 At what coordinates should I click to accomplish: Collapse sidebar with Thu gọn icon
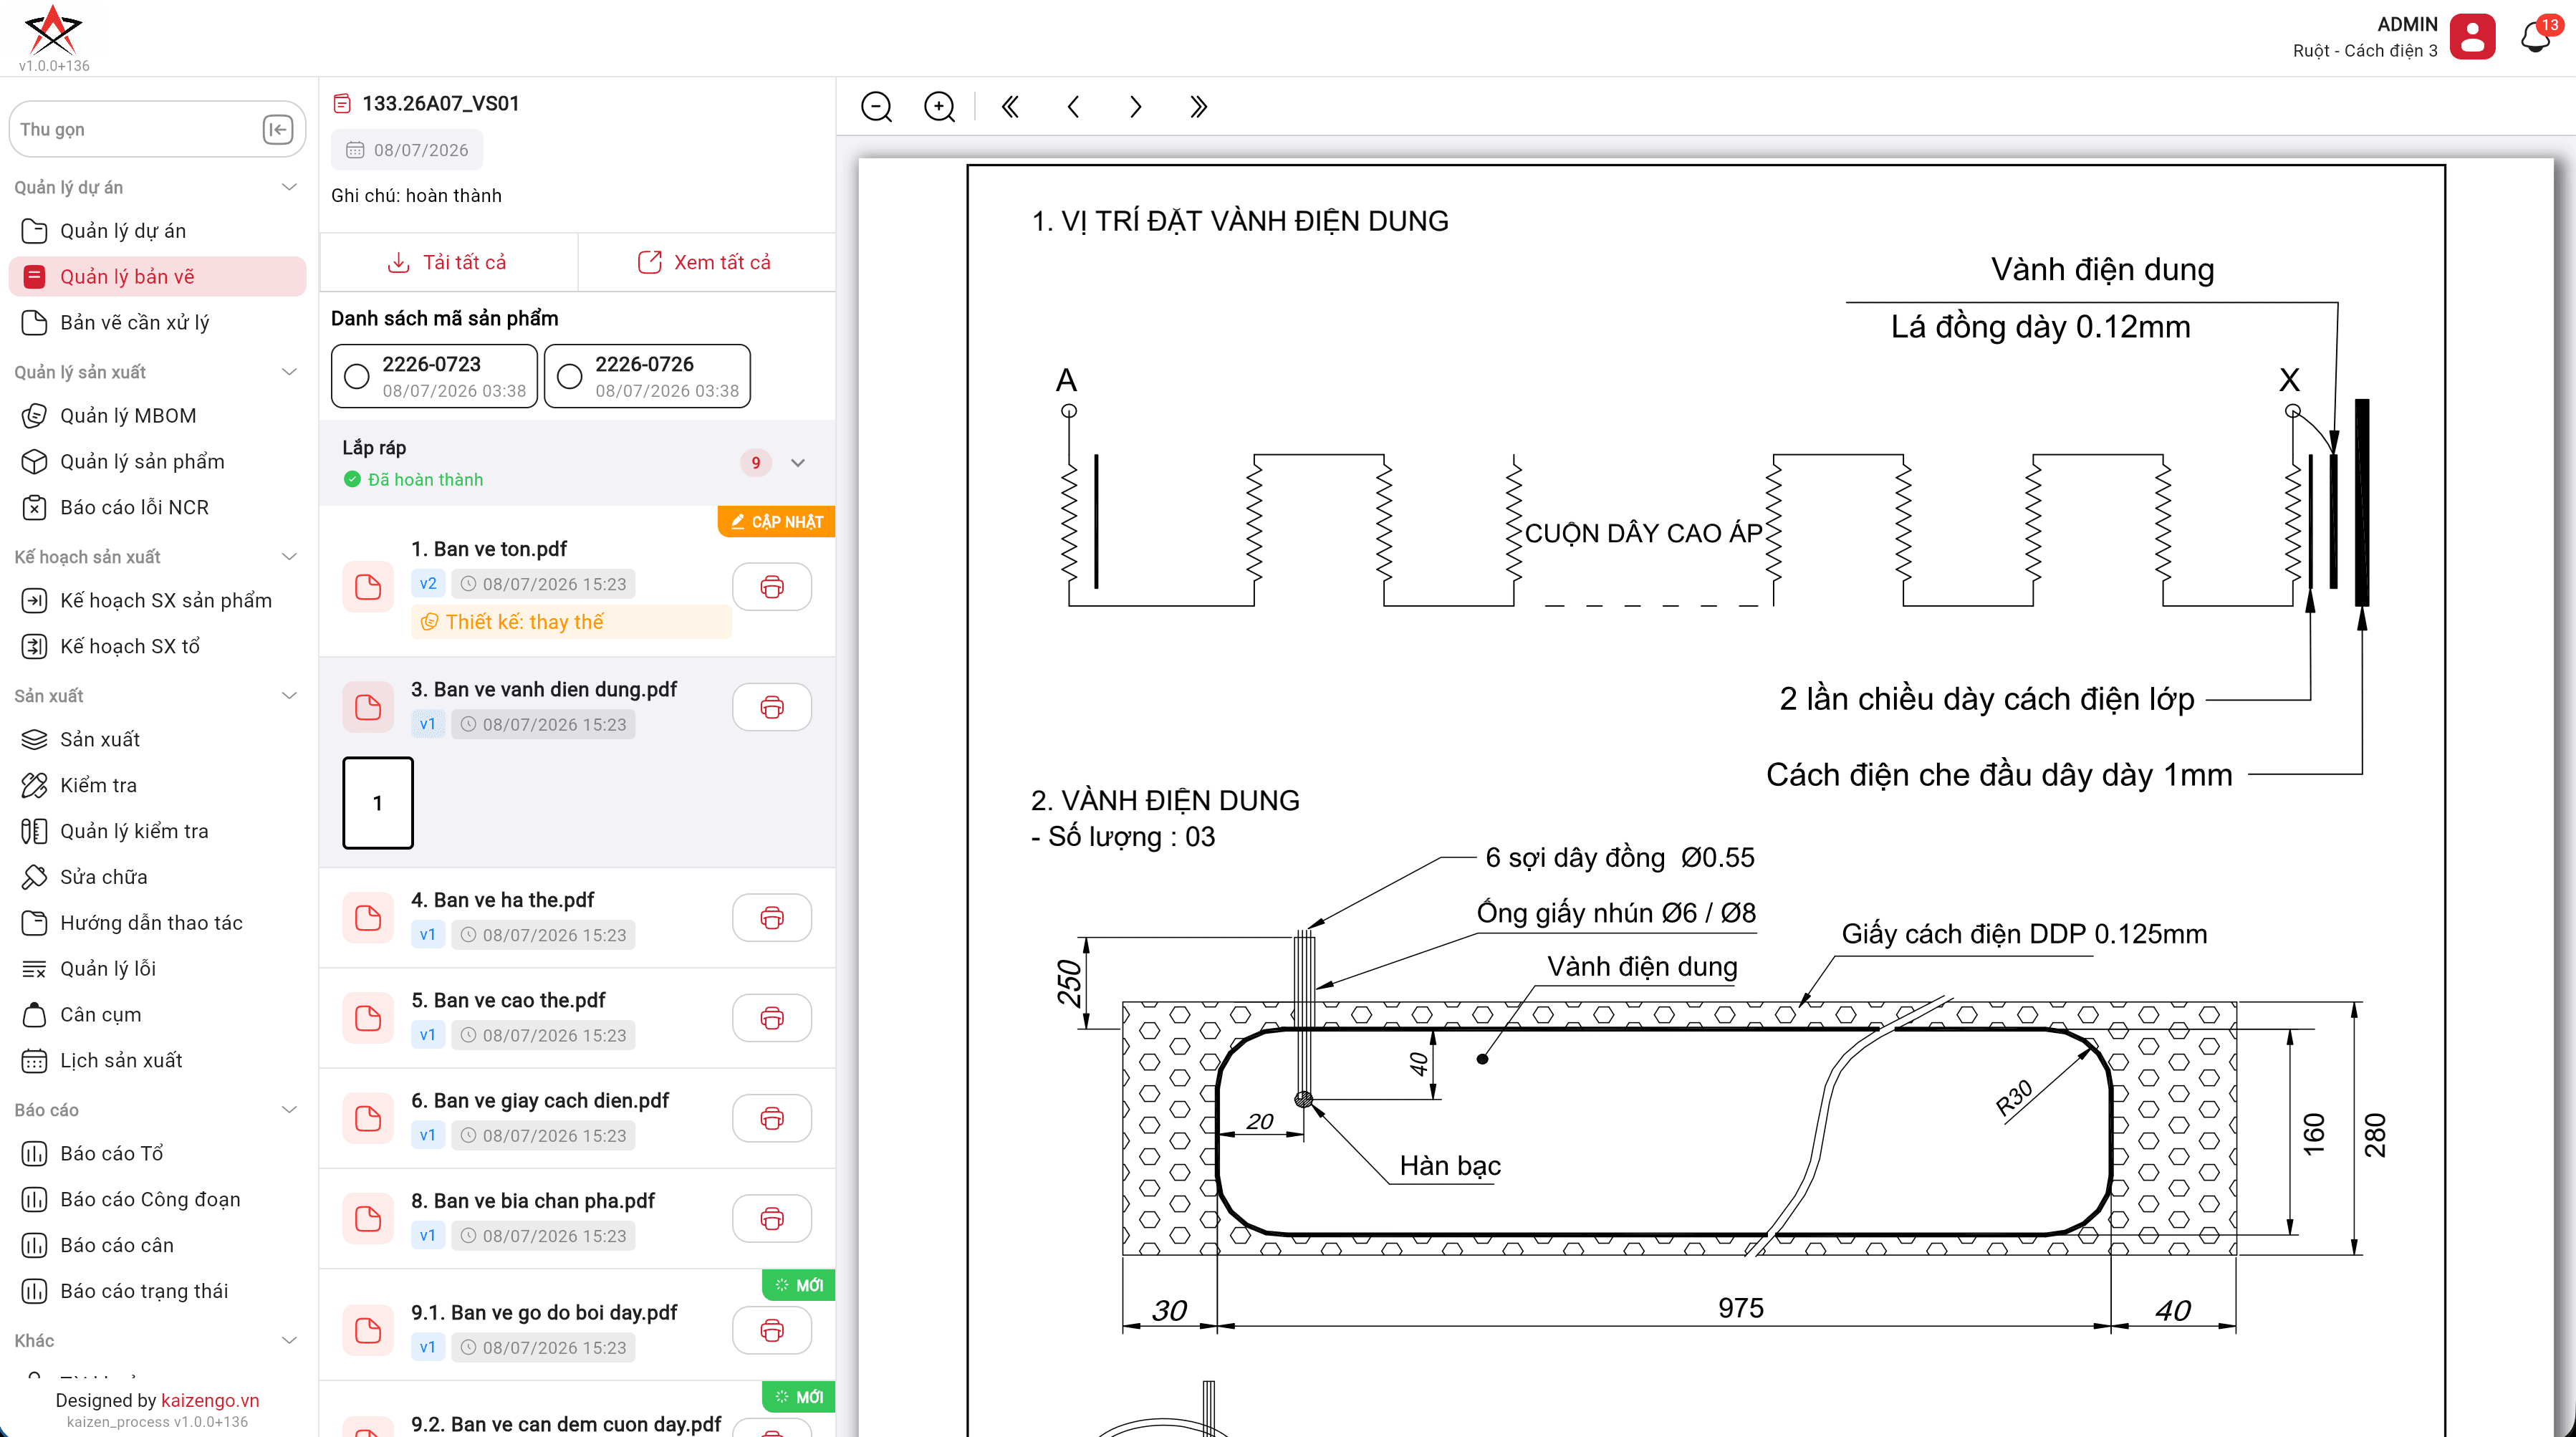click(x=277, y=129)
